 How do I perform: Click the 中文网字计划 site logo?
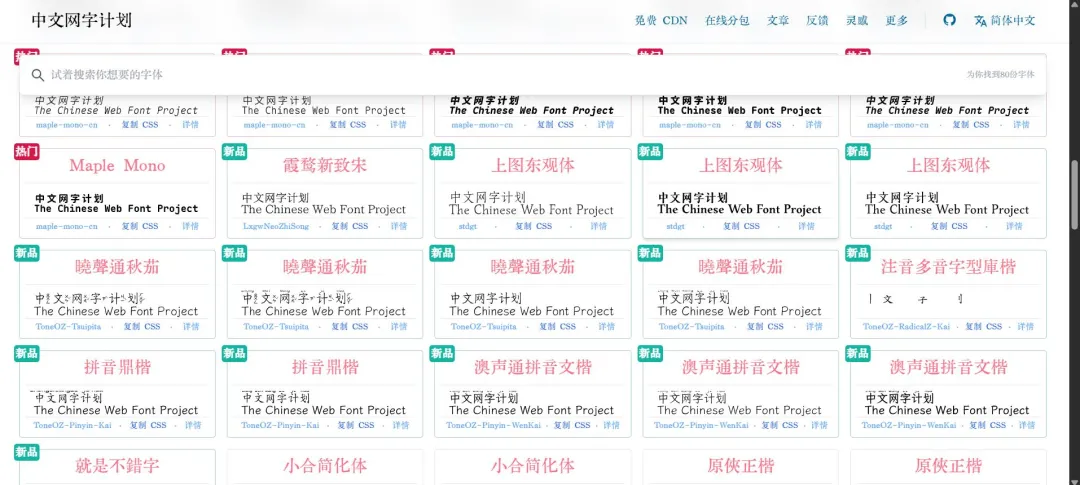[81, 20]
